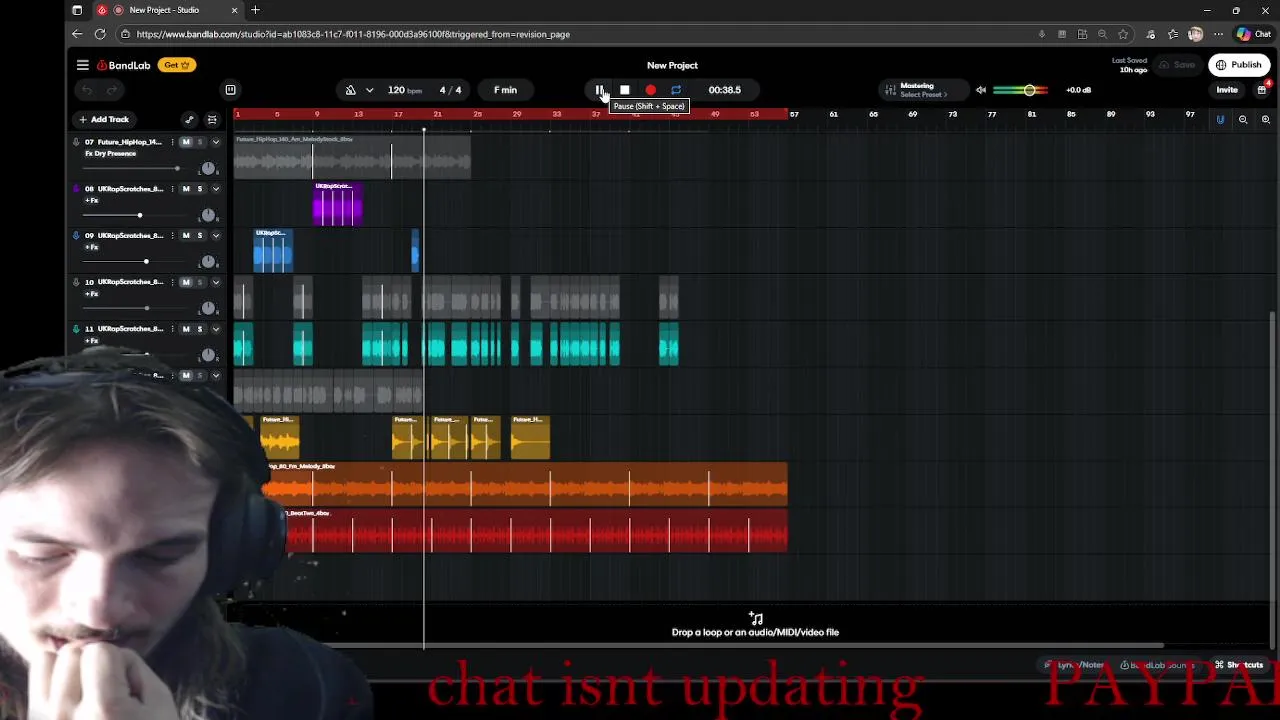
Task: Open the F min key selector
Action: click(505, 90)
